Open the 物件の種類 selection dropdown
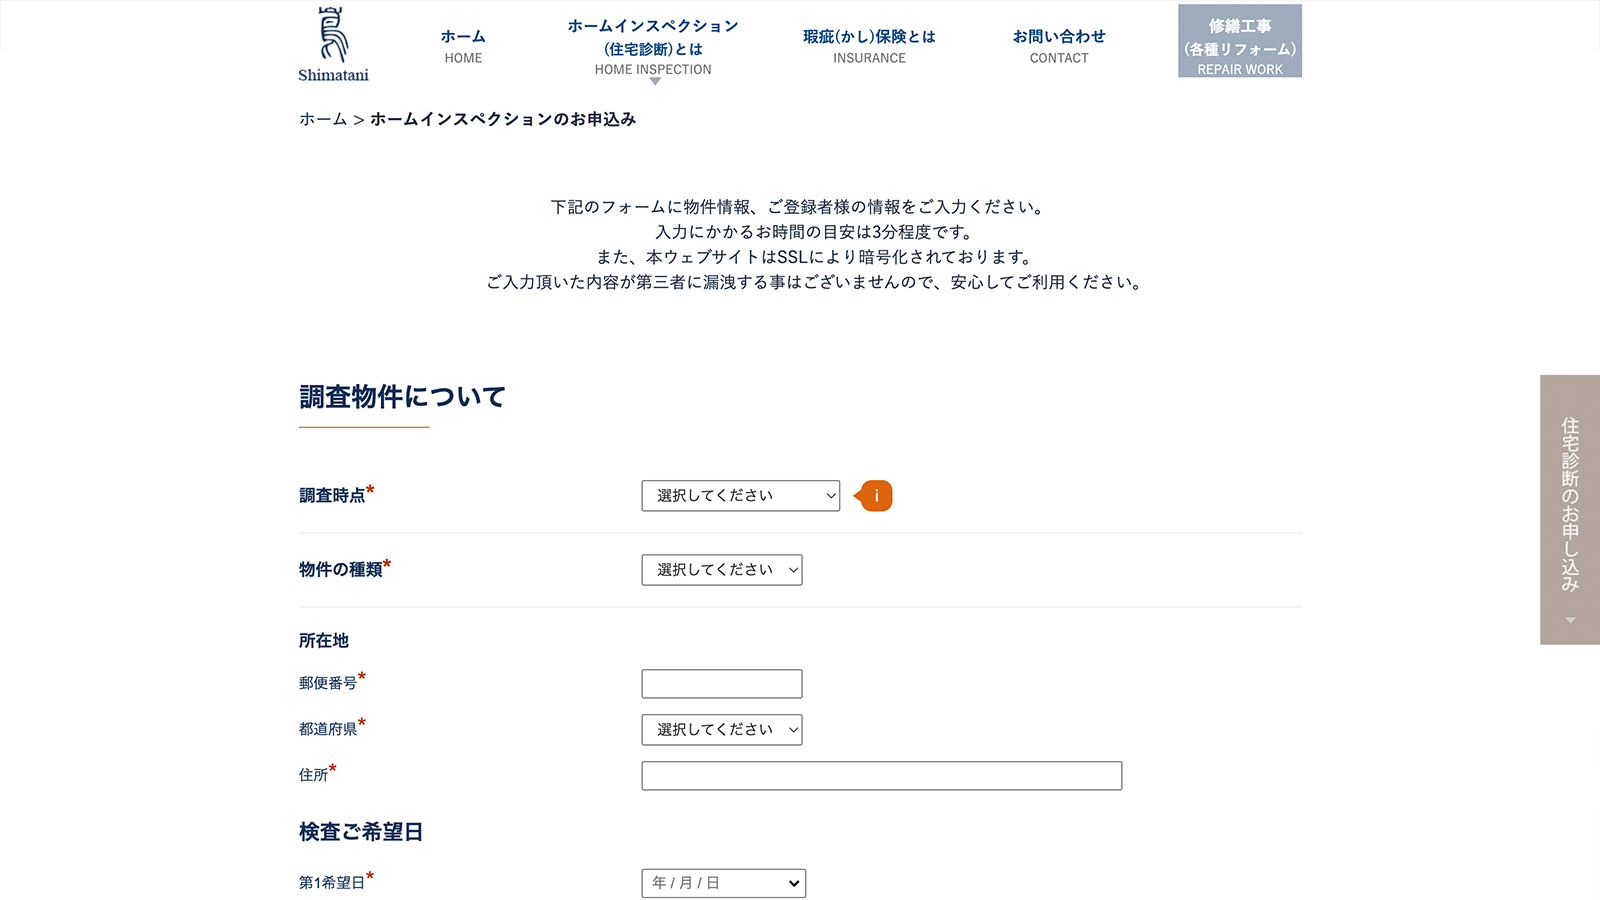Viewport: 1600px width, 900px height. click(722, 570)
